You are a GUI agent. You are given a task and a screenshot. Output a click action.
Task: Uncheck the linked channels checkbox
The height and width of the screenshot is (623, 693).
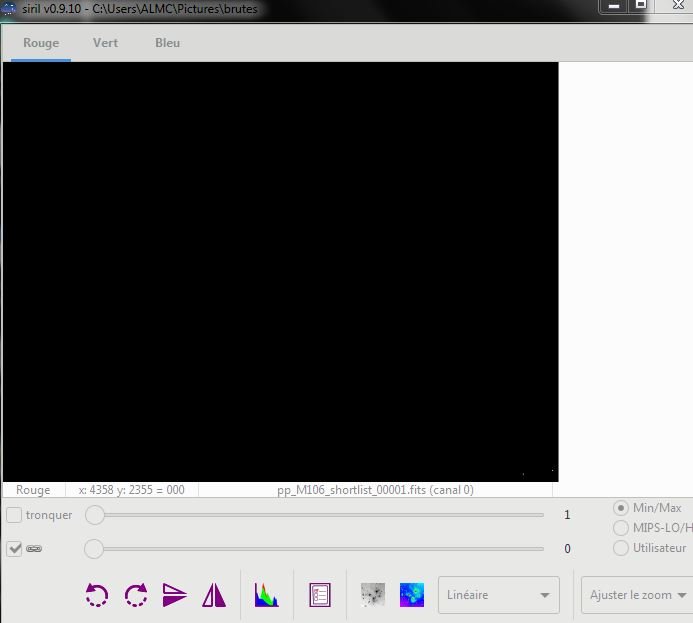click(x=14, y=549)
